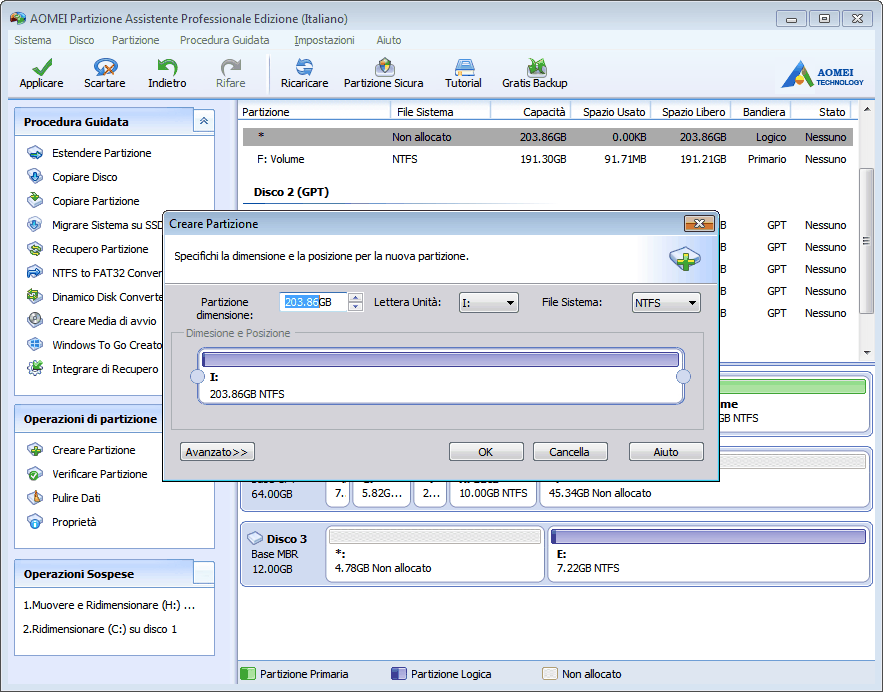The image size is (883, 692).
Task: Select the F: Volume partition row
Action: [x=548, y=159]
